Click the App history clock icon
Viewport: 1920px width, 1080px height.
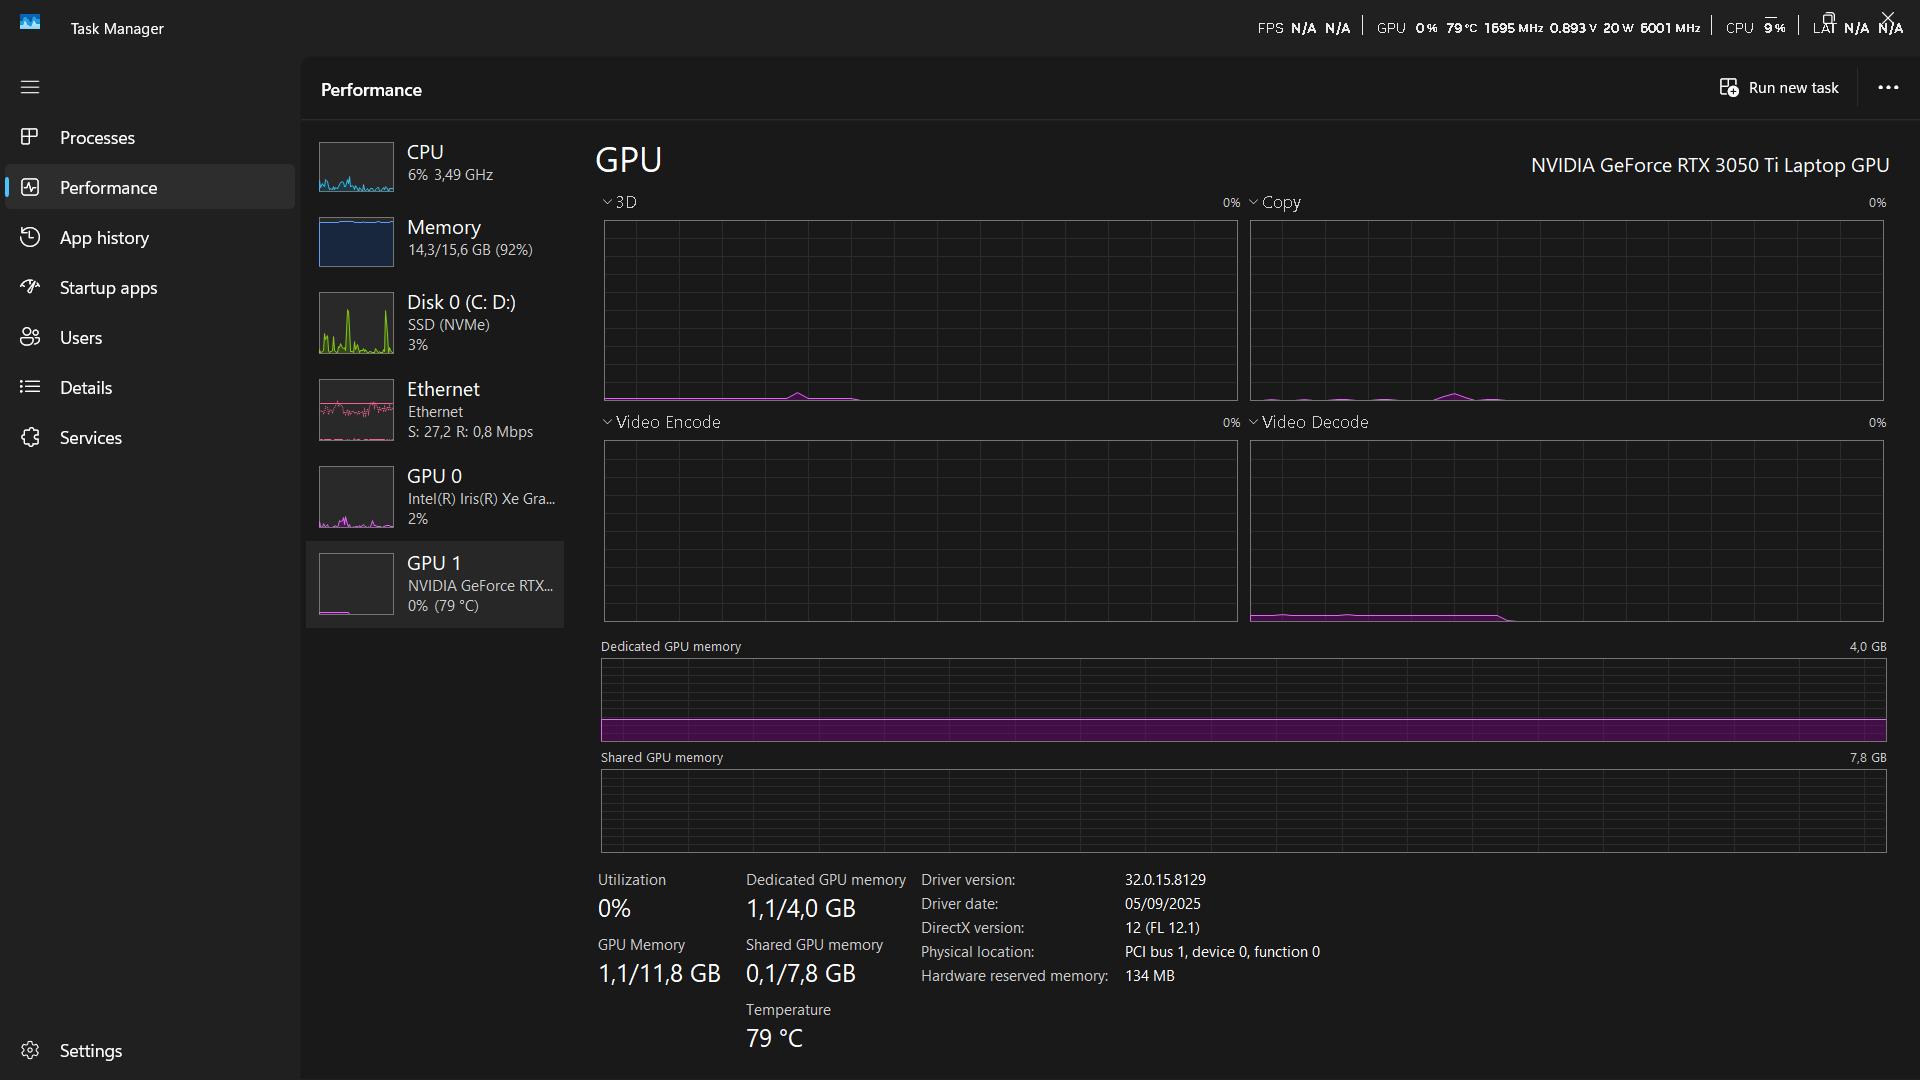coord(30,237)
